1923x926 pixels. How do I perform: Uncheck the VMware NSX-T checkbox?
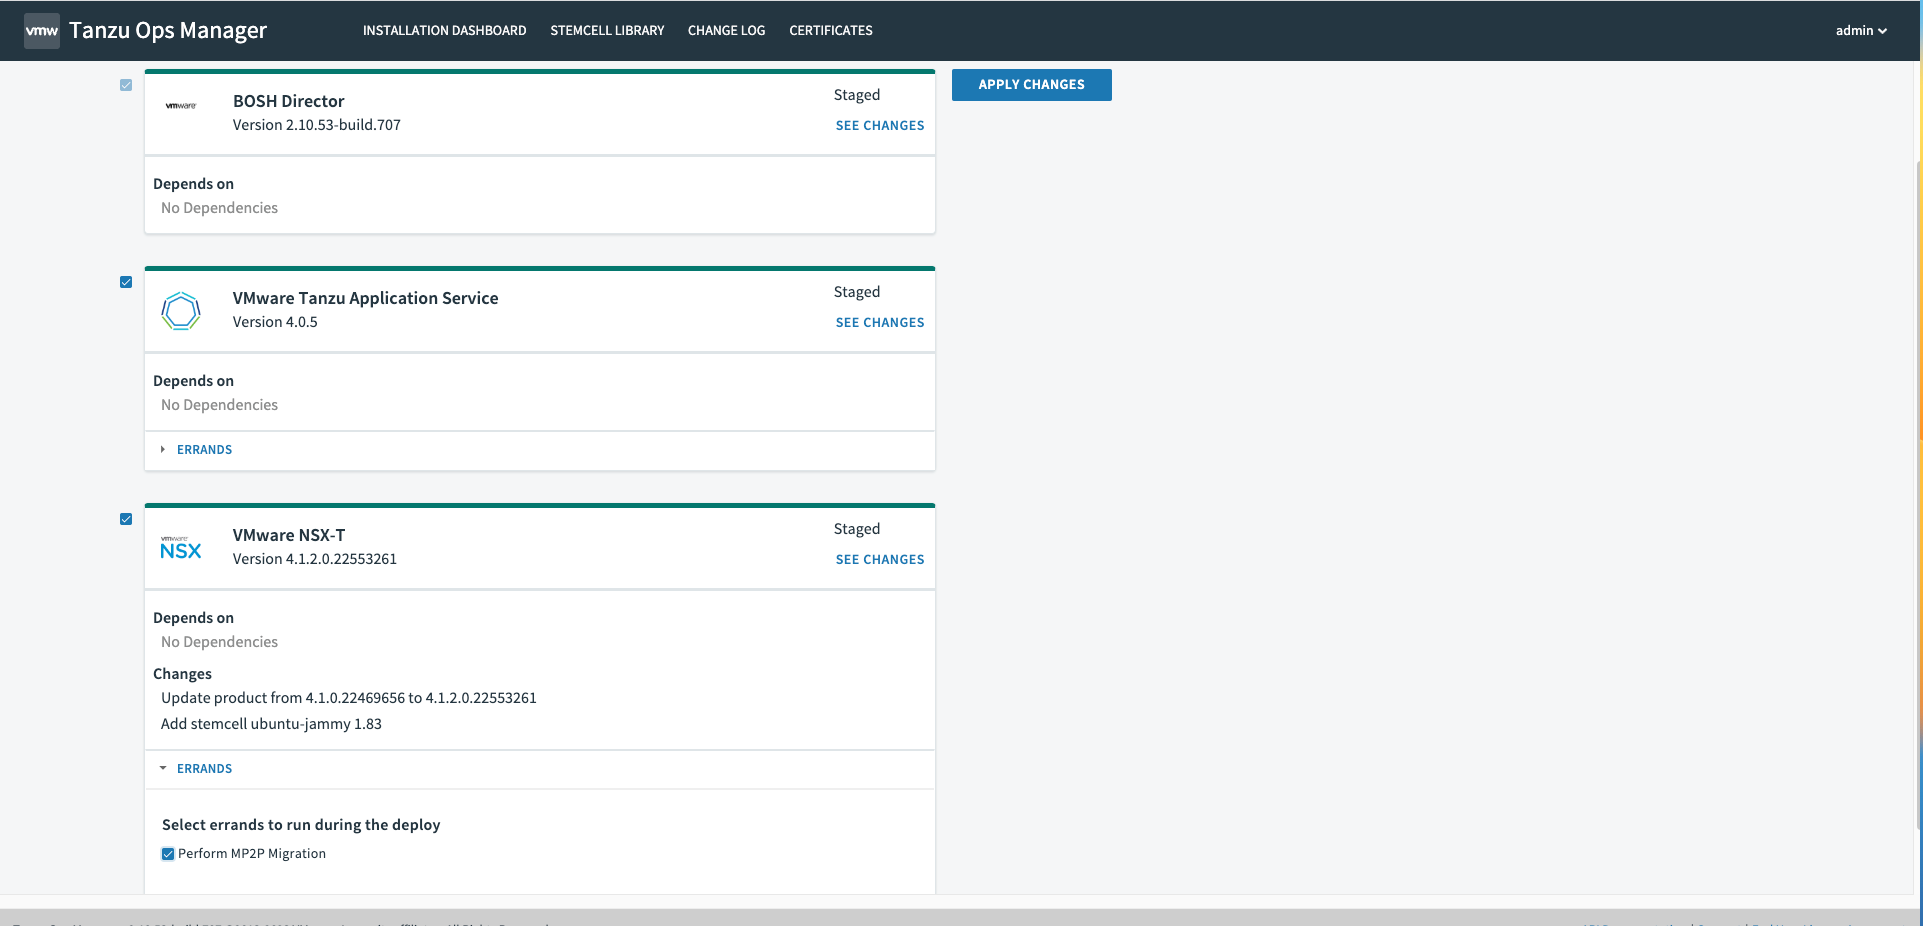point(126,519)
